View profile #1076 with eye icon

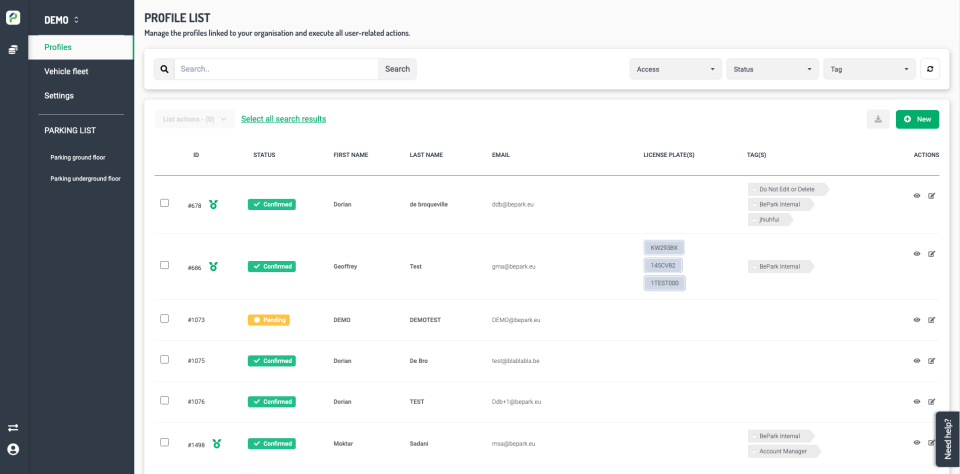click(x=917, y=402)
